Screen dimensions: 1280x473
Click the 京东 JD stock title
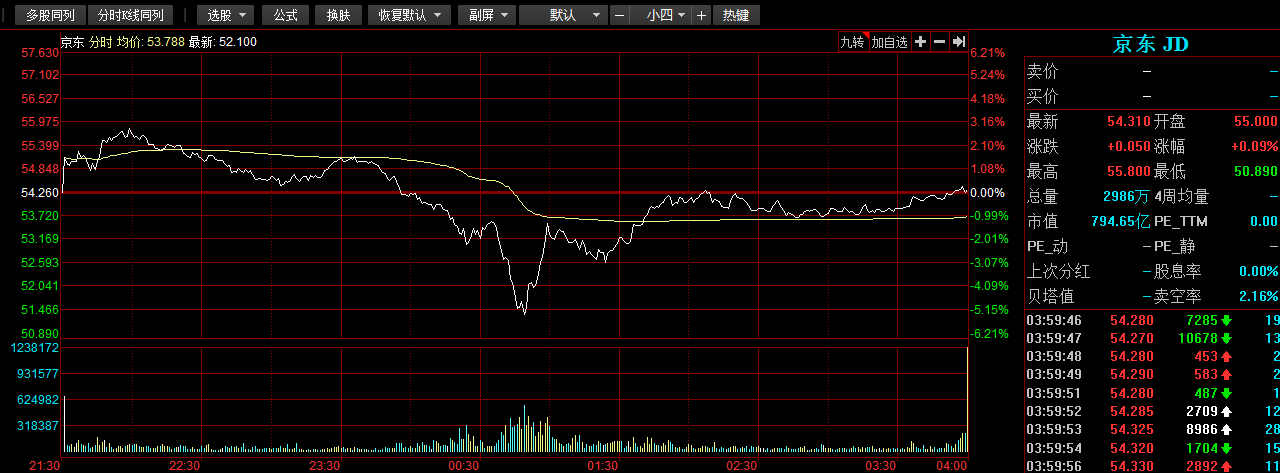[1151, 44]
